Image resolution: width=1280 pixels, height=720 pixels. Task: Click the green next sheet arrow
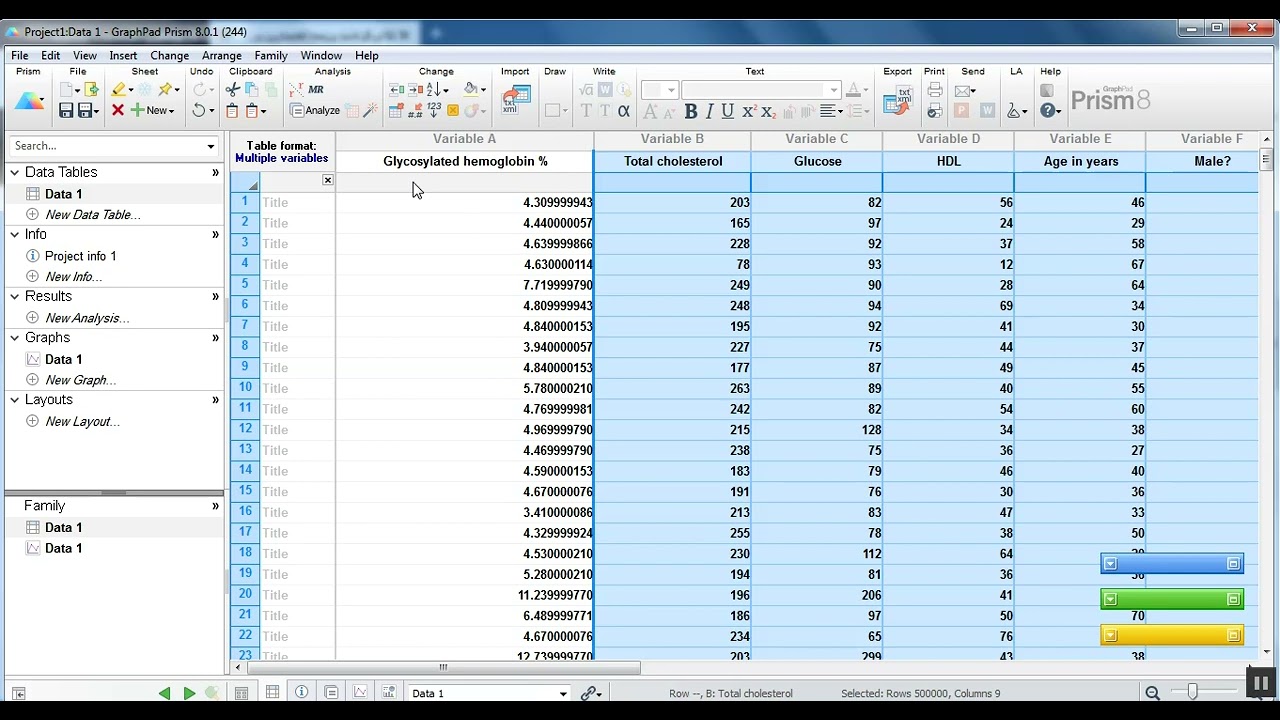(x=189, y=693)
